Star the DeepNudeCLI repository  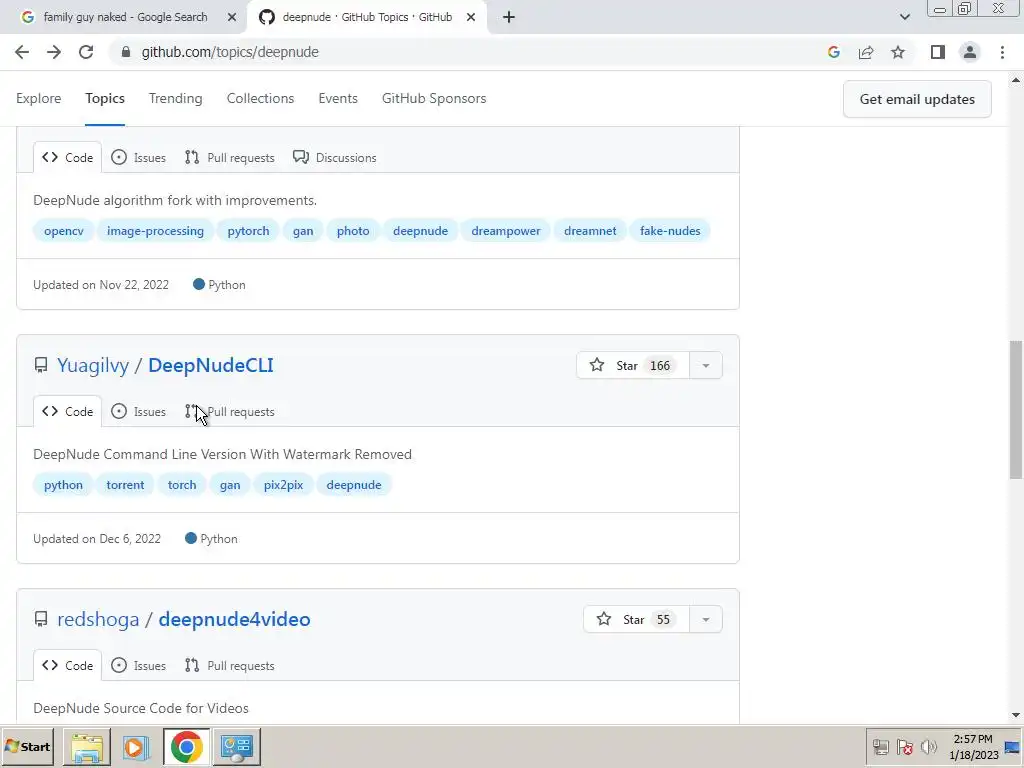(632, 366)
